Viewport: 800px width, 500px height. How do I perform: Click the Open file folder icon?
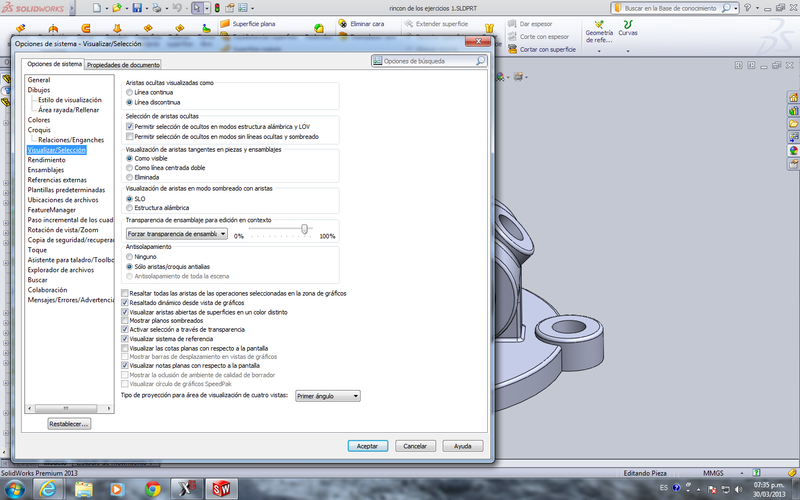click(117, 8)
